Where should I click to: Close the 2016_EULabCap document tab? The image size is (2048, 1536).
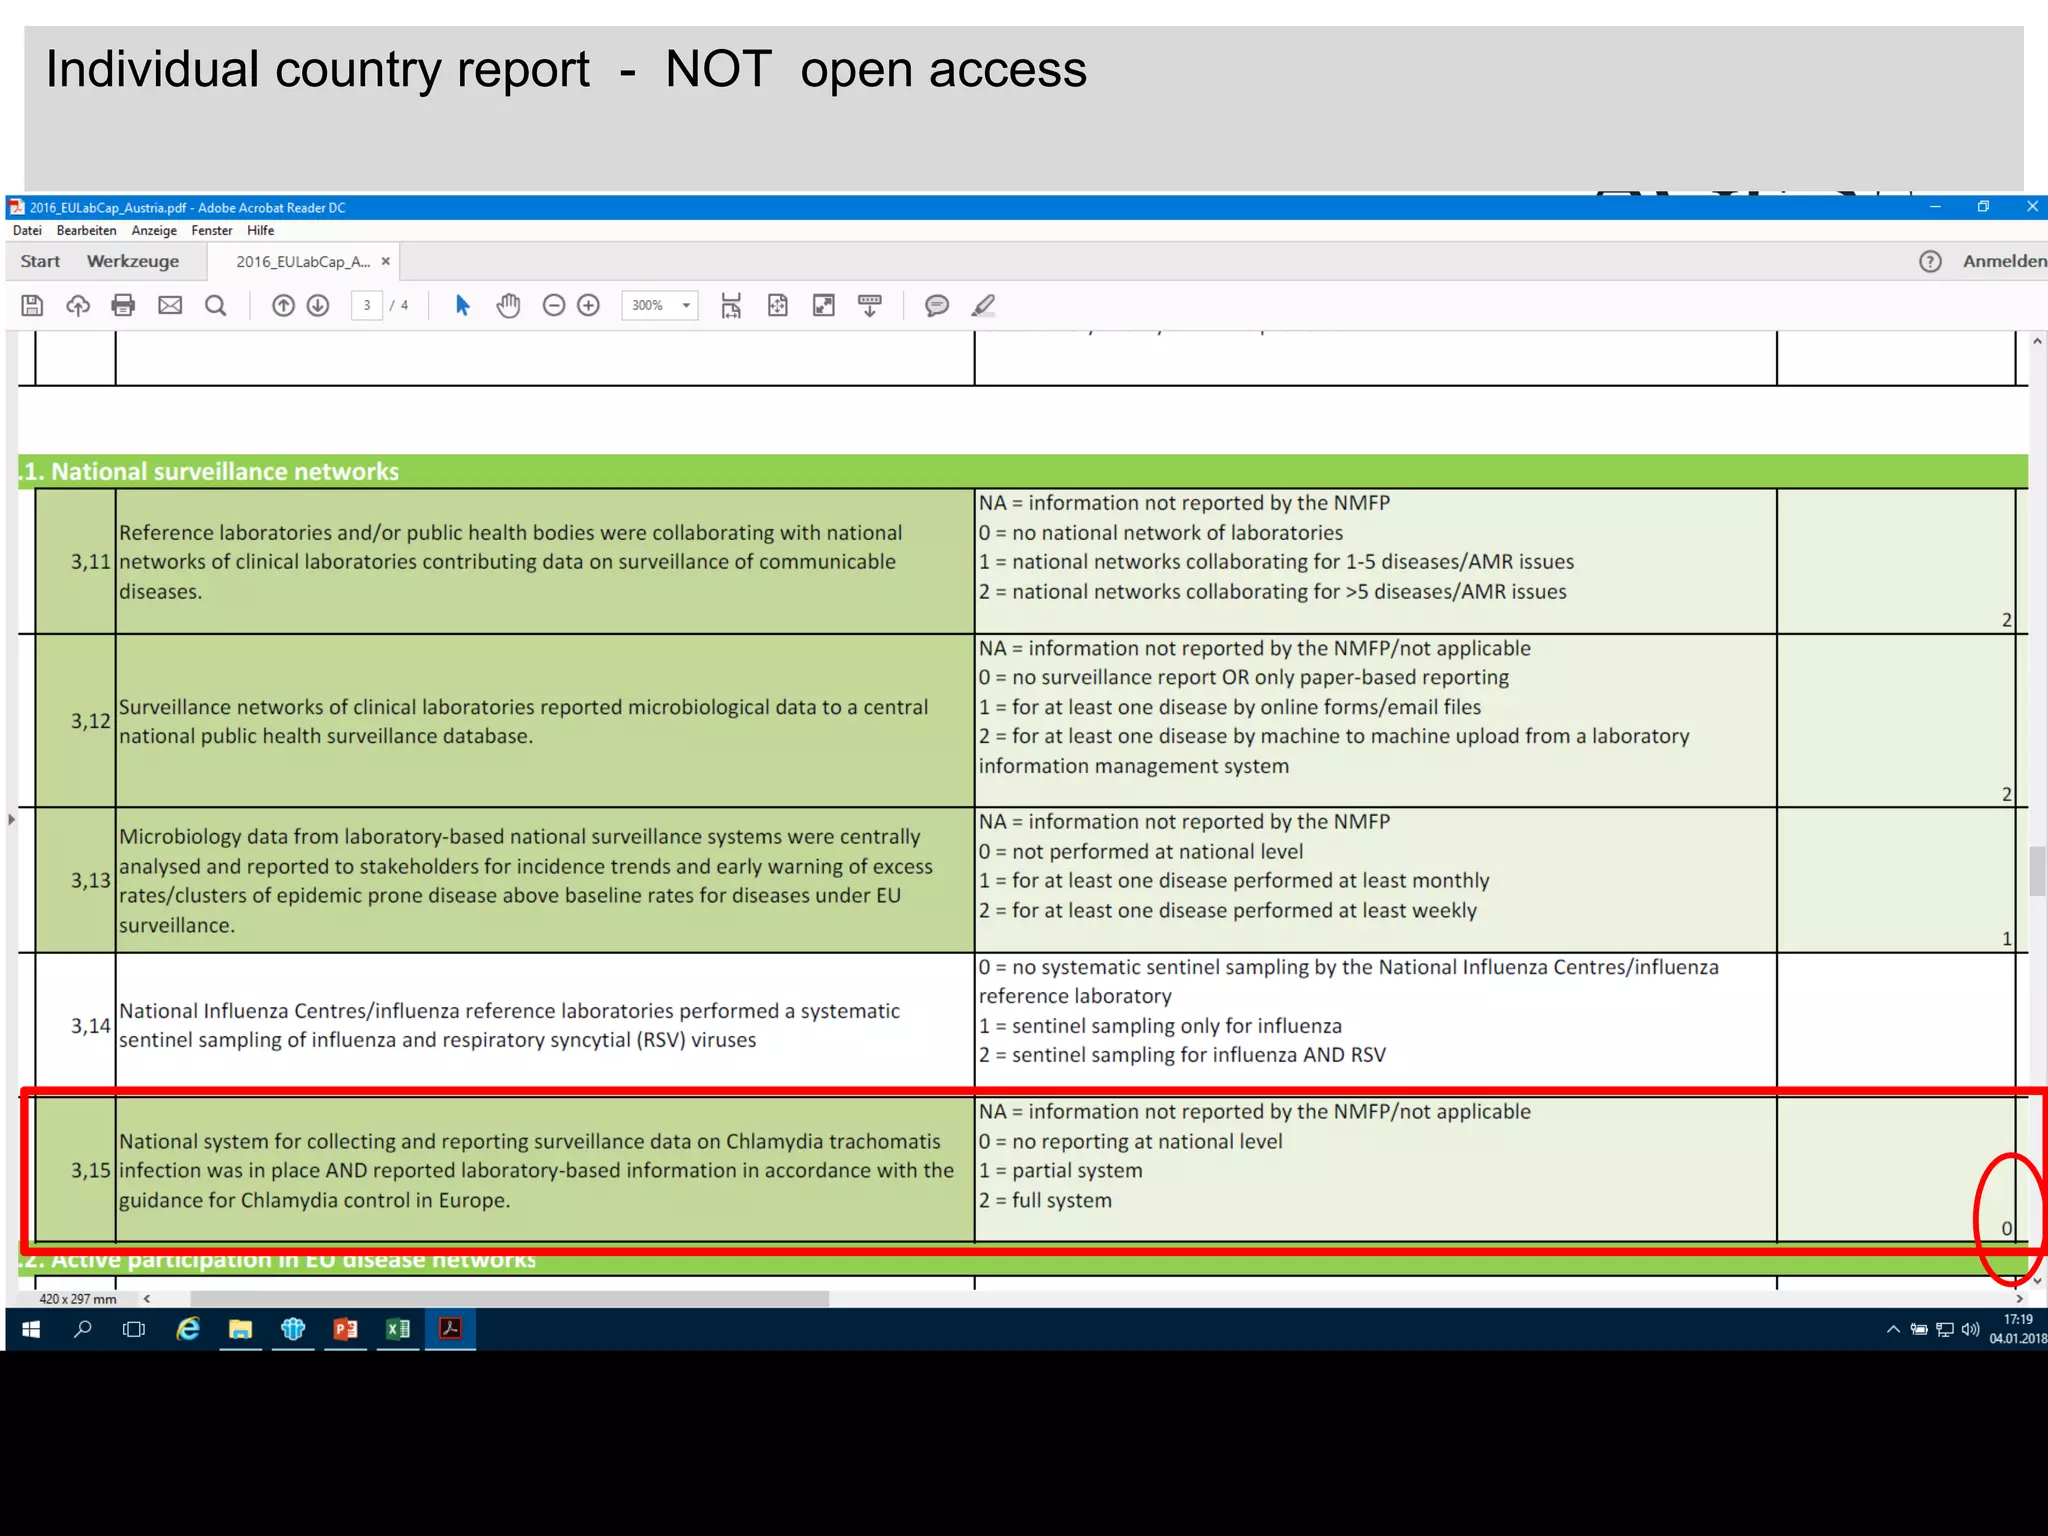(386, 261)
